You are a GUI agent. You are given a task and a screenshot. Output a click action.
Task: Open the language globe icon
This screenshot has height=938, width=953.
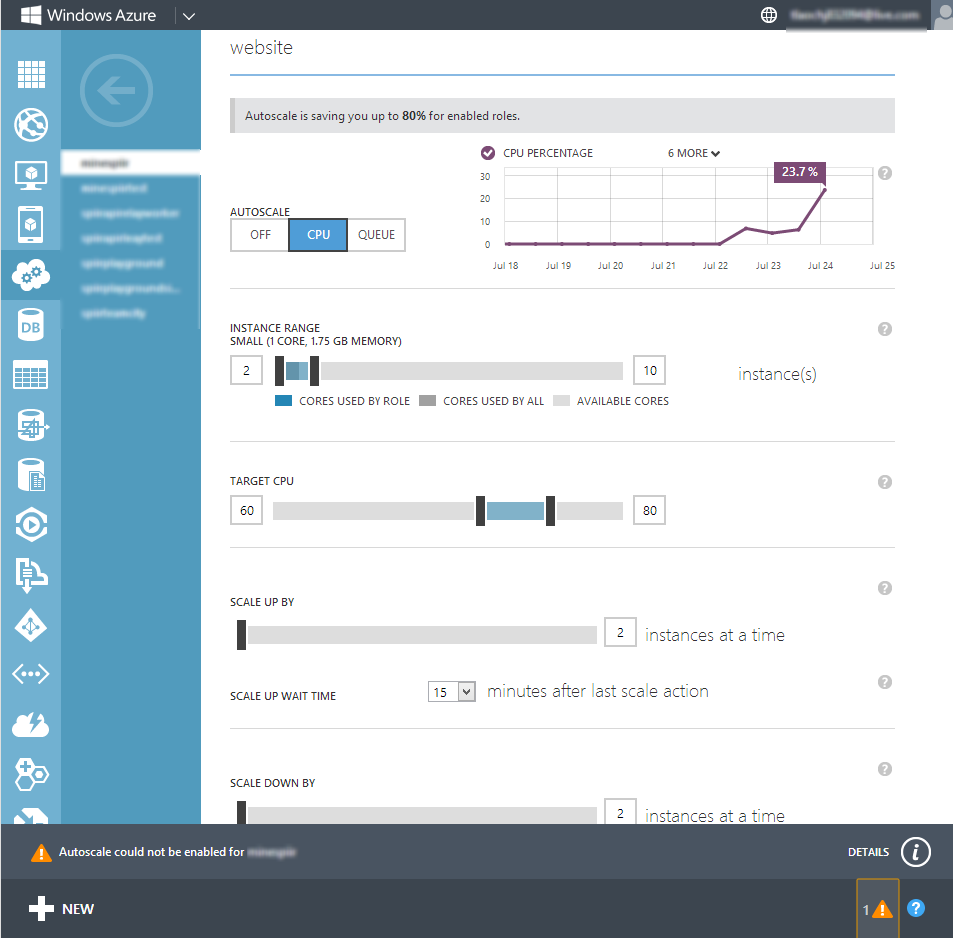click(769, 15)
